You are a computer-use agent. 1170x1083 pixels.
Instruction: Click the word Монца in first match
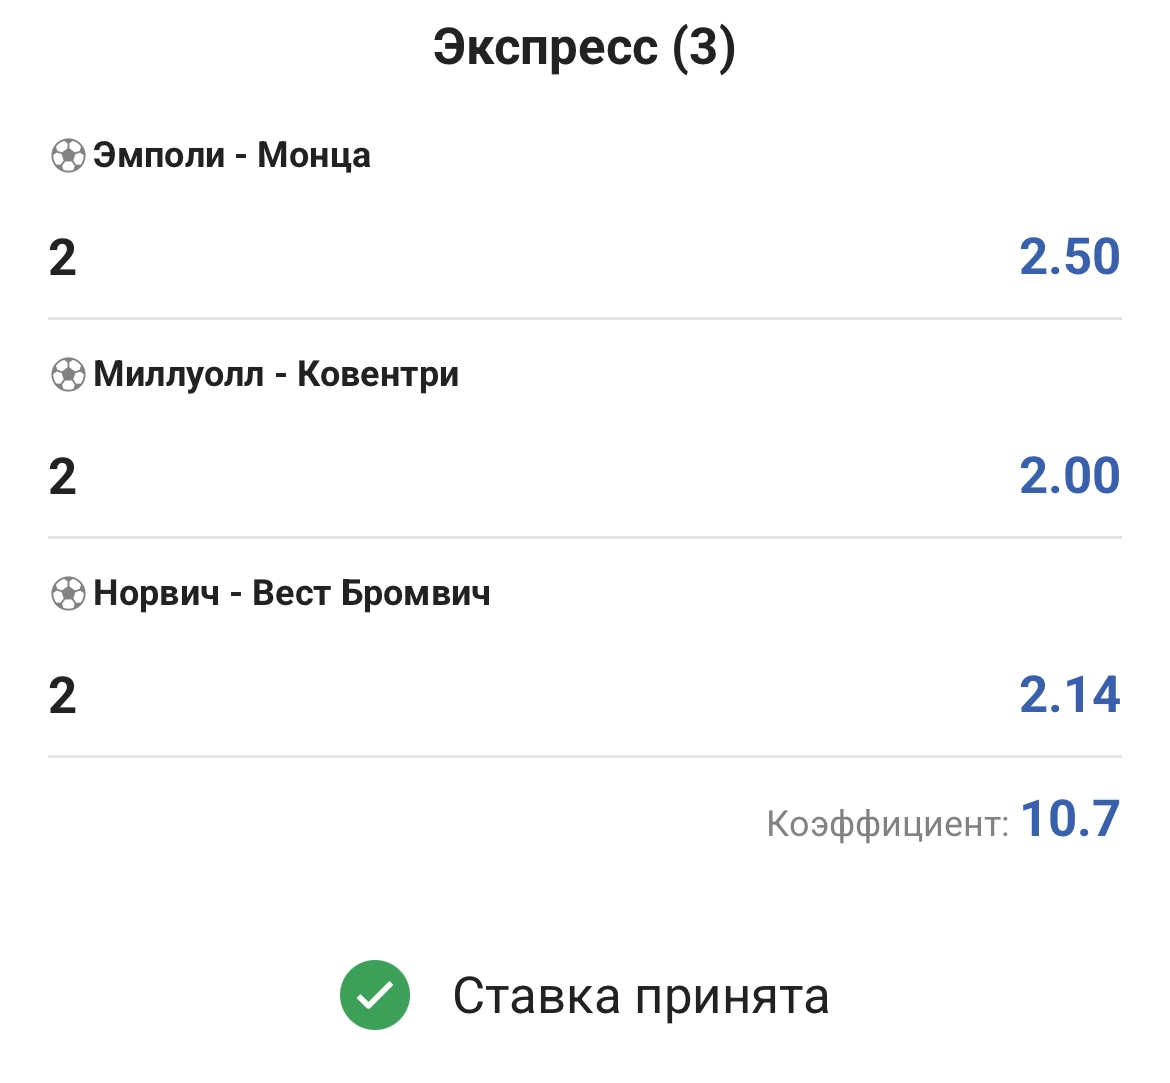[x=314, y=156]
